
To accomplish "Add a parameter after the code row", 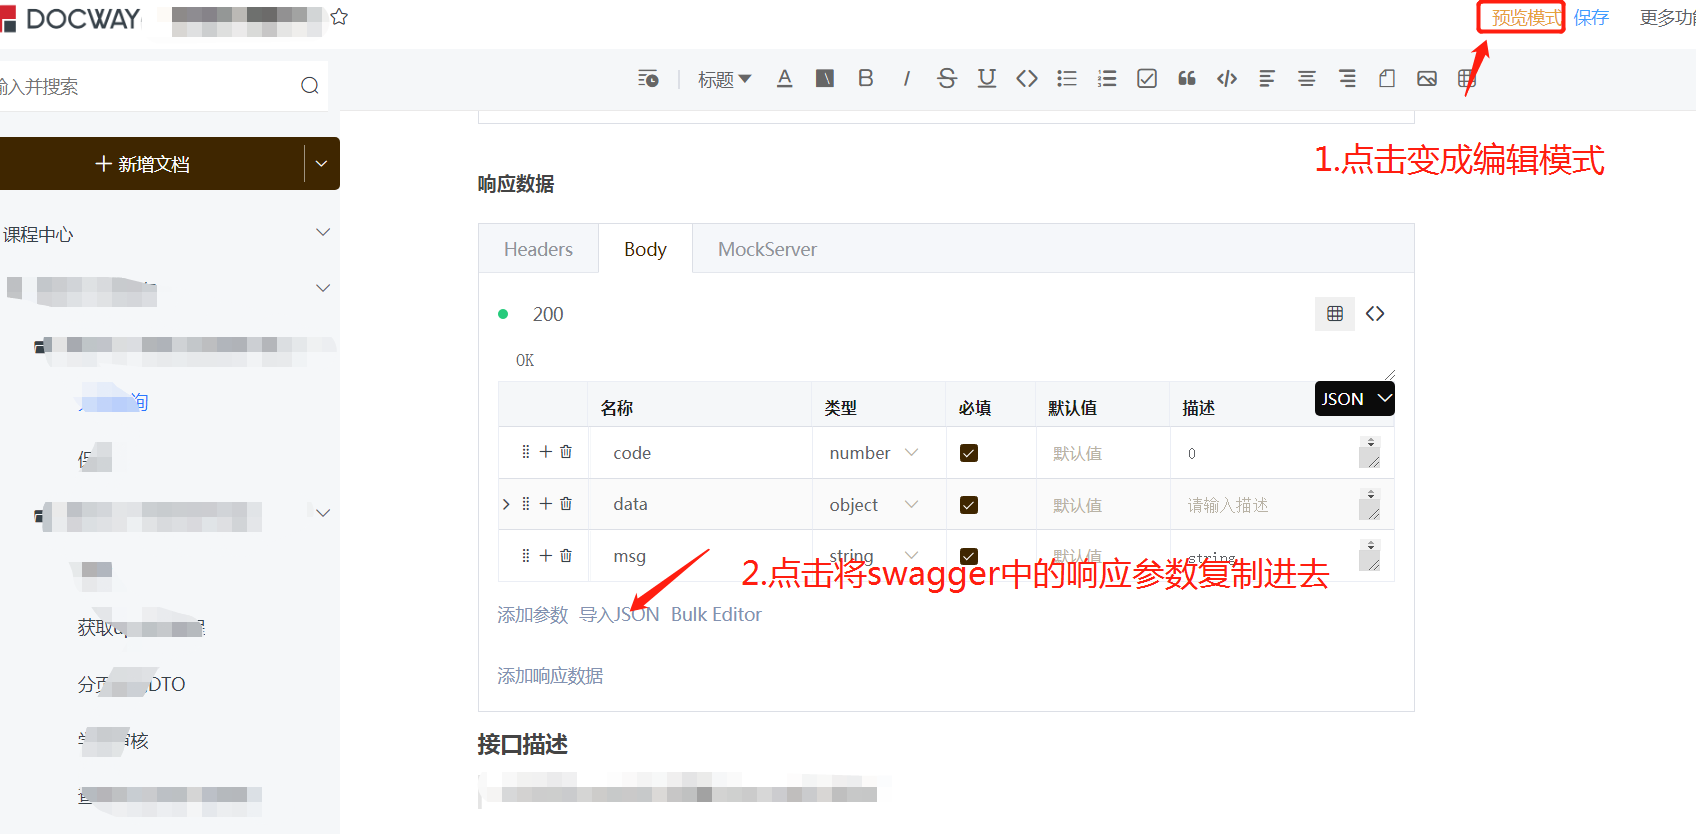I will 546,452.
